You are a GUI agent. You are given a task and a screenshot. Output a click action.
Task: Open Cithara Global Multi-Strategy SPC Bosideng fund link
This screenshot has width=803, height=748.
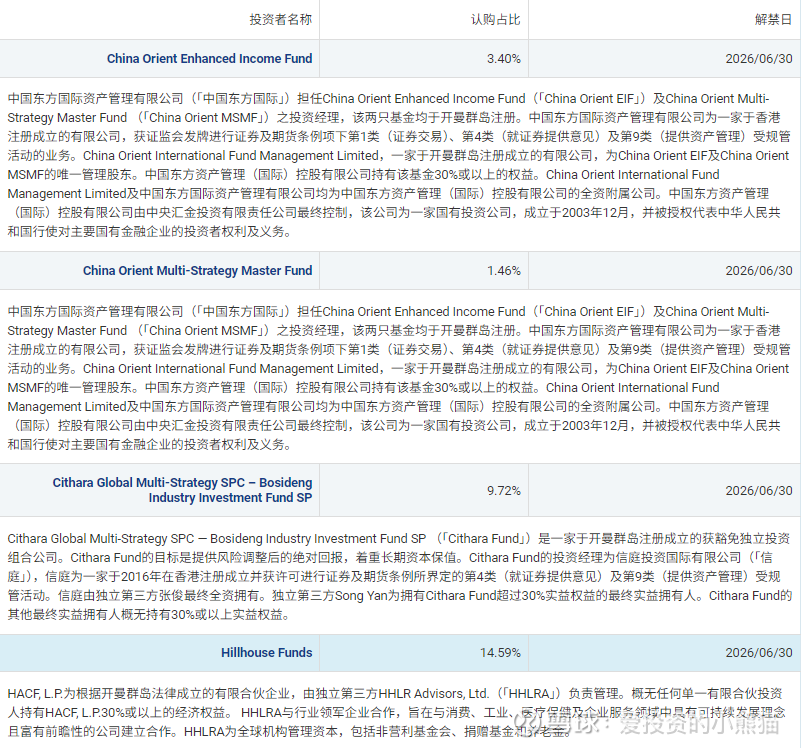click(x=182, y=490)
